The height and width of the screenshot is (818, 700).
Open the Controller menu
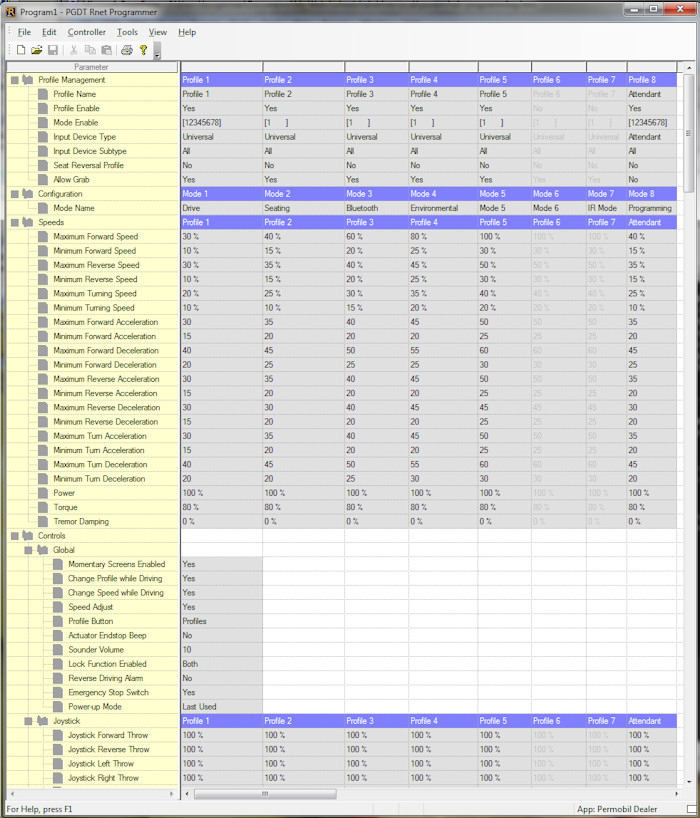86,32
